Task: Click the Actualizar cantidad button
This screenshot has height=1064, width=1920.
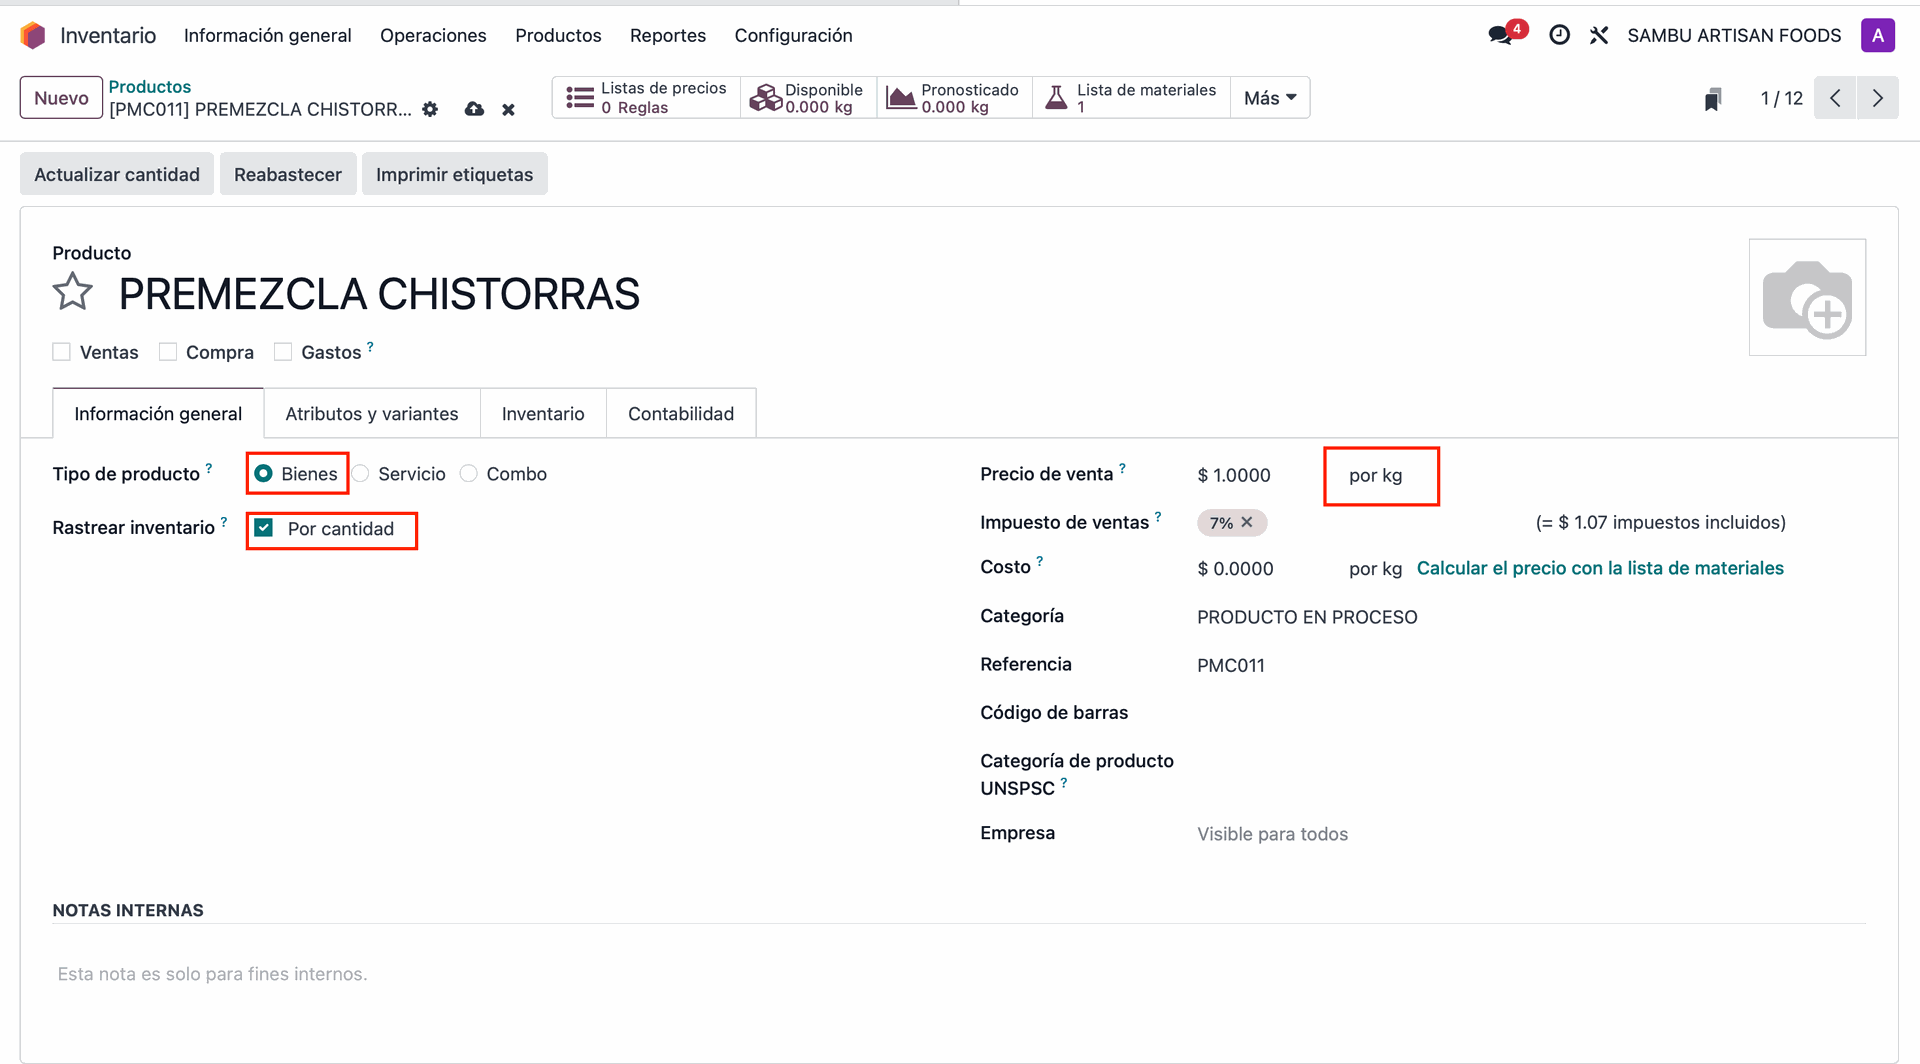Action: tap(117, 174)
